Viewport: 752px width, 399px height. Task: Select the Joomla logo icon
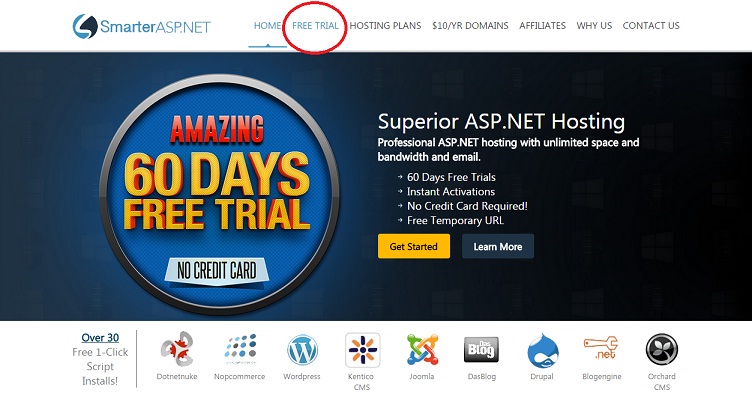tap(422, 350)
